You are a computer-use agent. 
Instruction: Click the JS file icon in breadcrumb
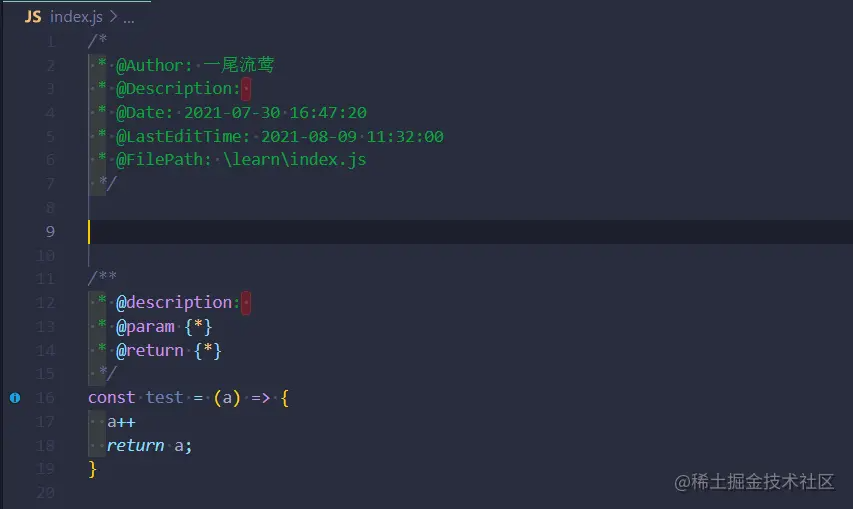pos(33,17)
